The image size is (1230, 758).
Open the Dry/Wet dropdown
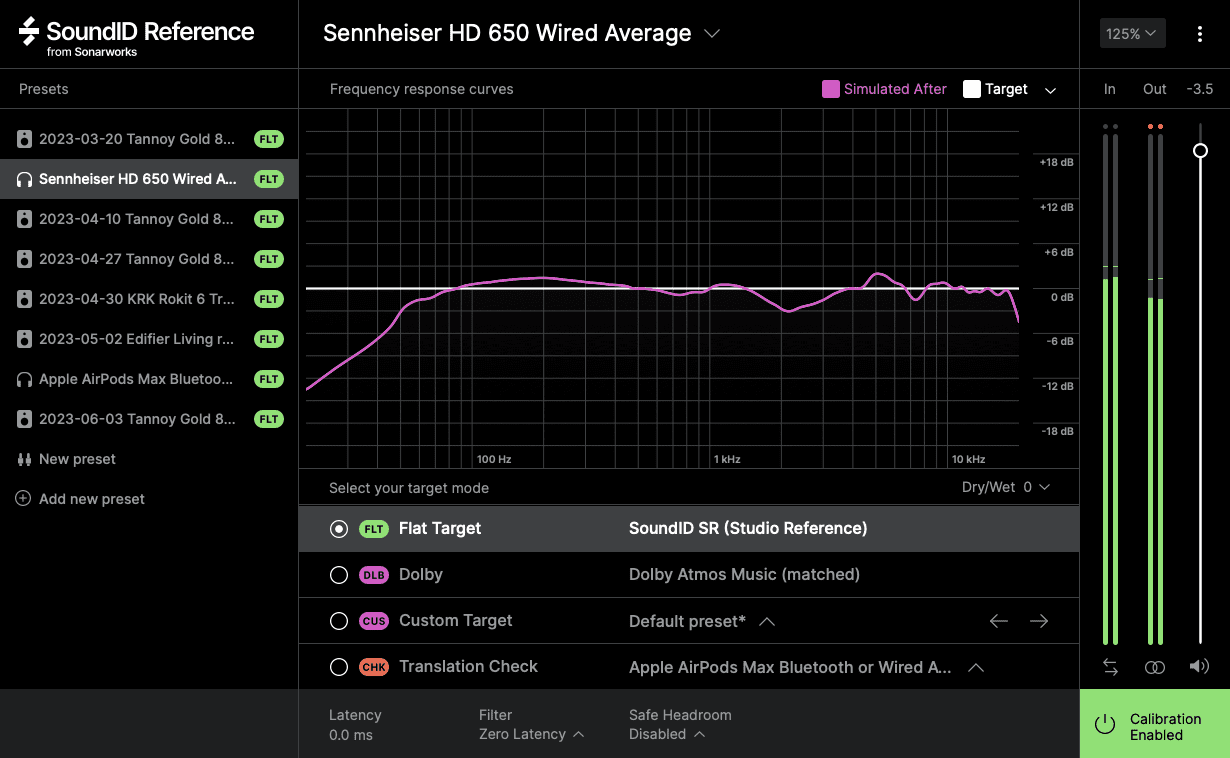pos(1005,487)
